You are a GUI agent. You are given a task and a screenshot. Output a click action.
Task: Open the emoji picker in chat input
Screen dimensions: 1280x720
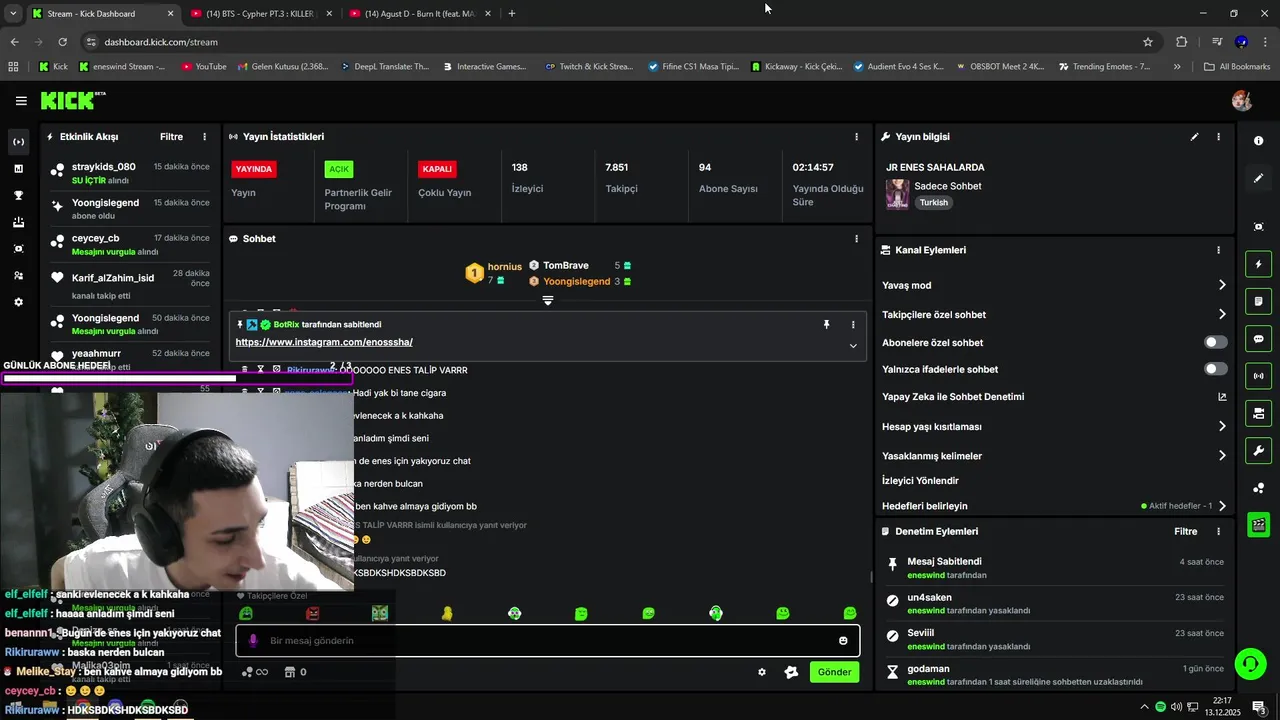[x=843, y=641]
